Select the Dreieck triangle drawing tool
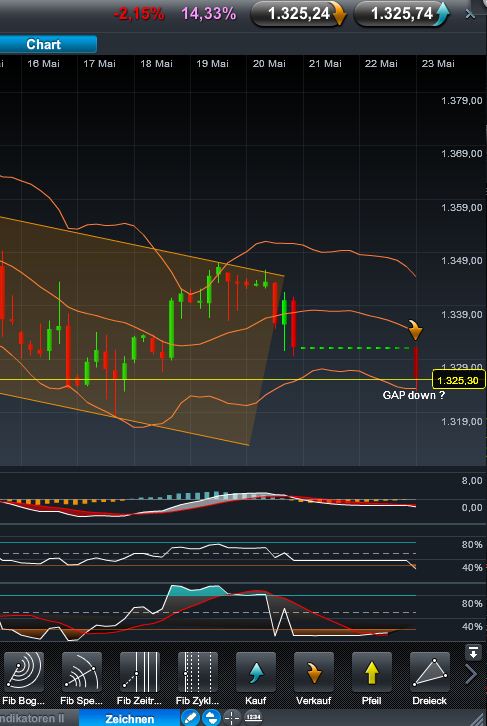487x726 pixels. pos(430,672)
